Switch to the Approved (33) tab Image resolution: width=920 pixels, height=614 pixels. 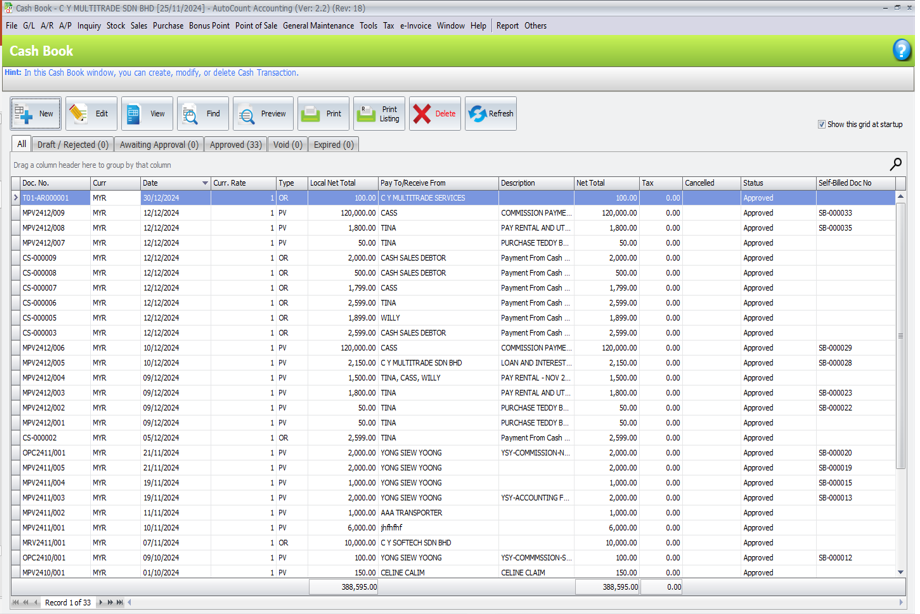235,145
